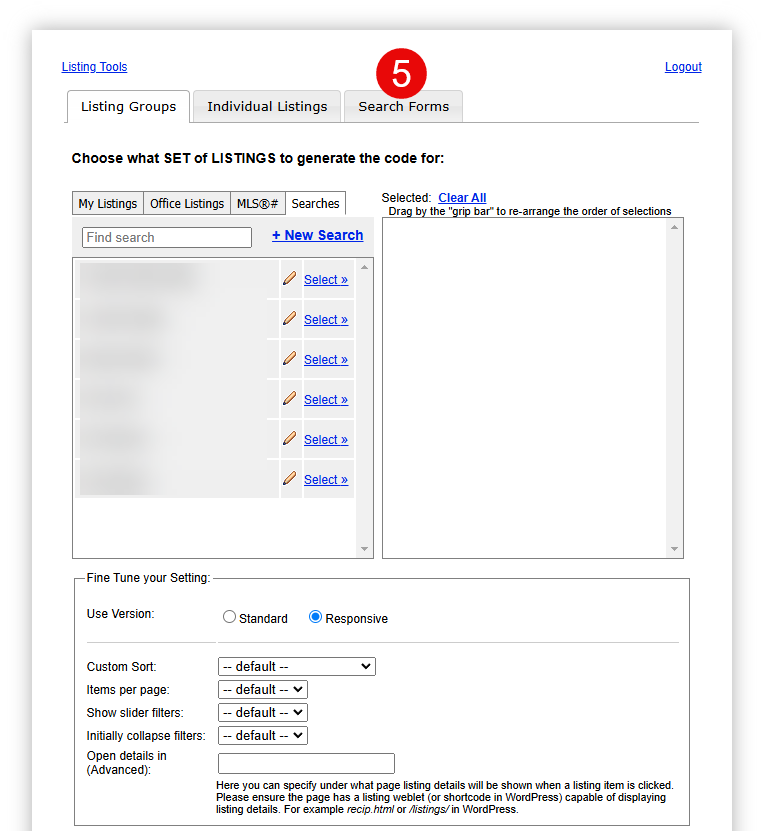Click the searches list scroll-up arrow
Image resolution: width=769 pixels, height=831 pixels.
(x=365, y=268)
